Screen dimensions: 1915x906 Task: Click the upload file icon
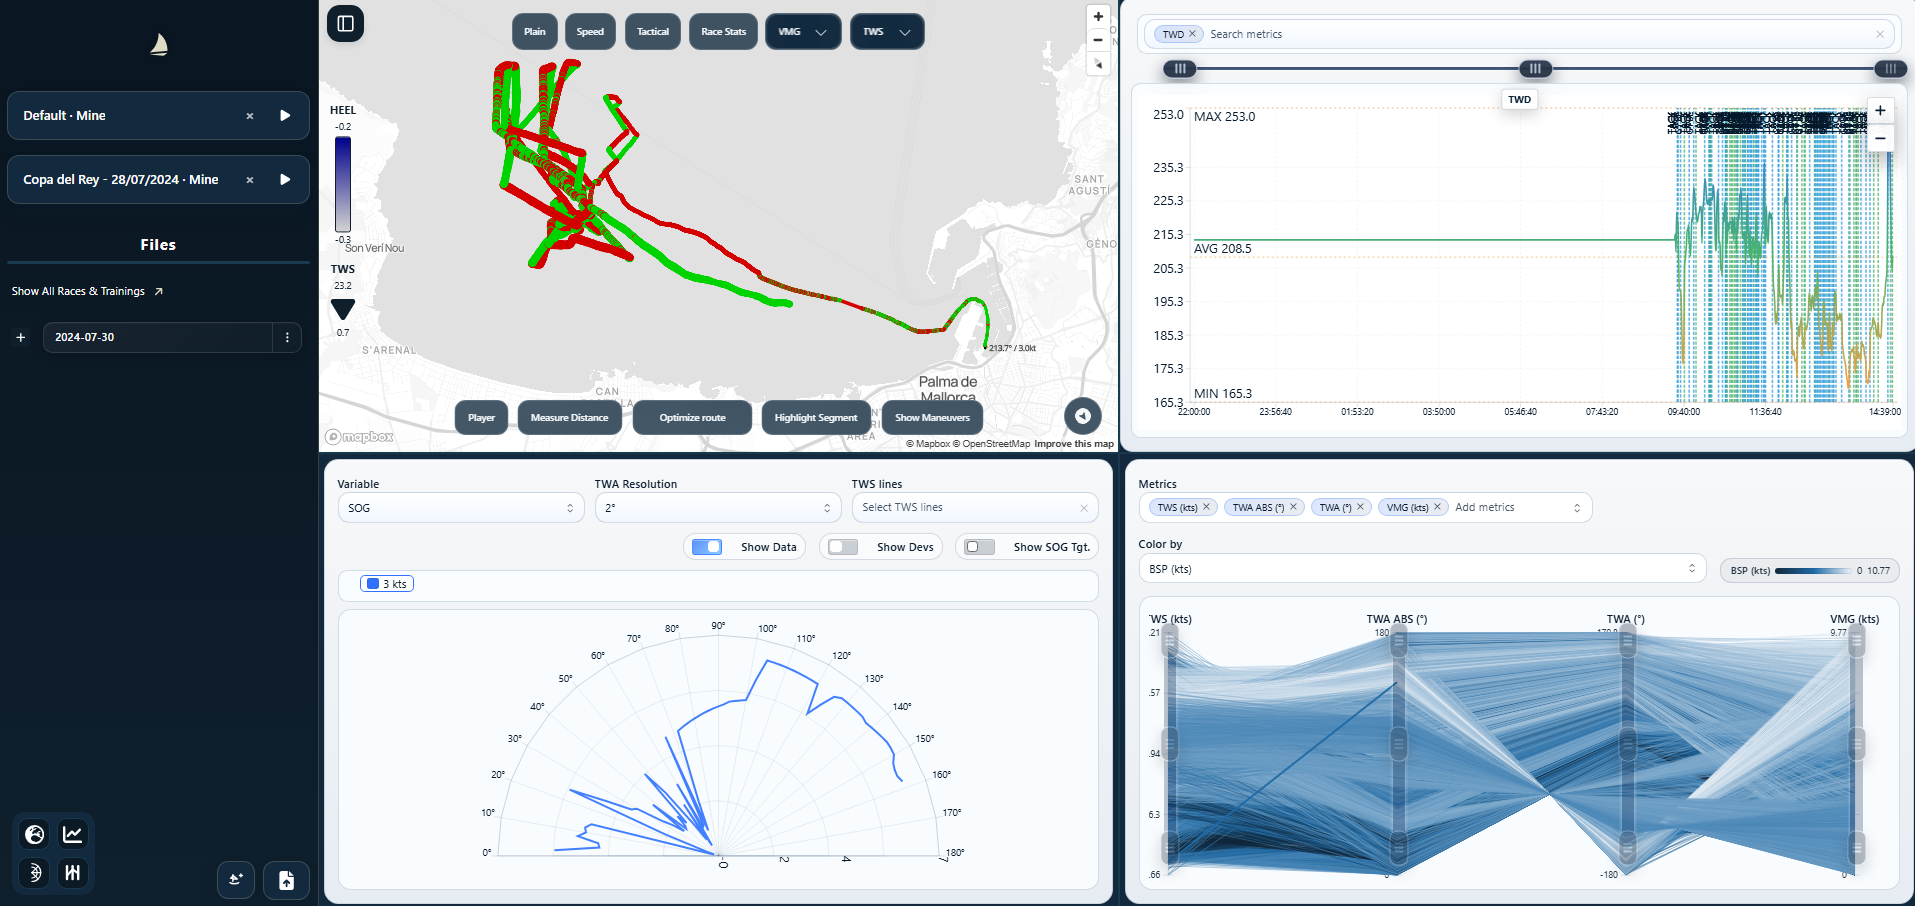(x=286, y=880)
